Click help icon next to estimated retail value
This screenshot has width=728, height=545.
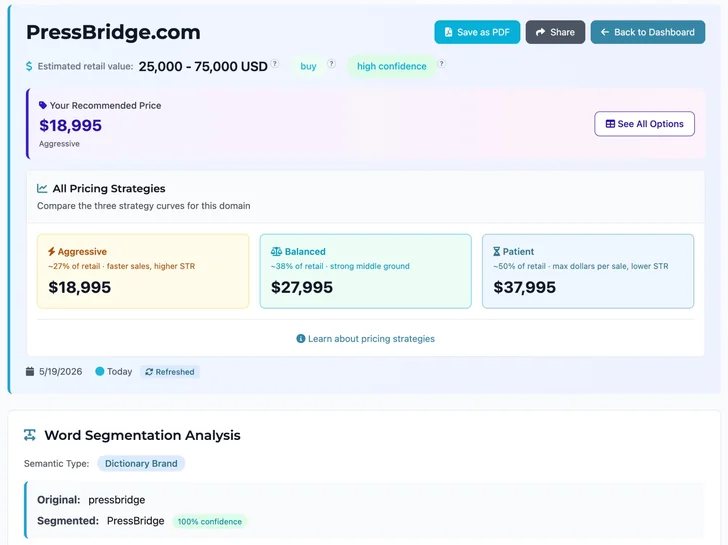coord(275,64)
